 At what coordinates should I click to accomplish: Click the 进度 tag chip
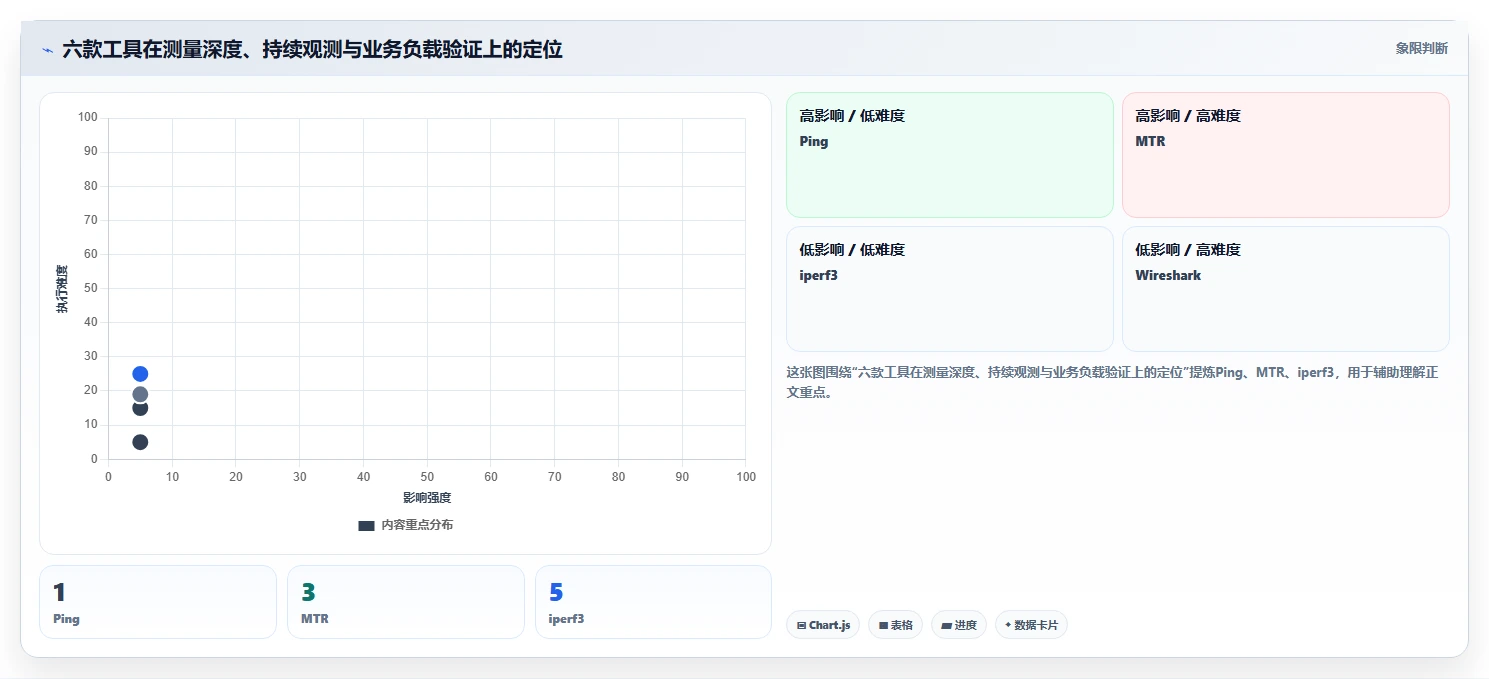(x=958, y=625)
